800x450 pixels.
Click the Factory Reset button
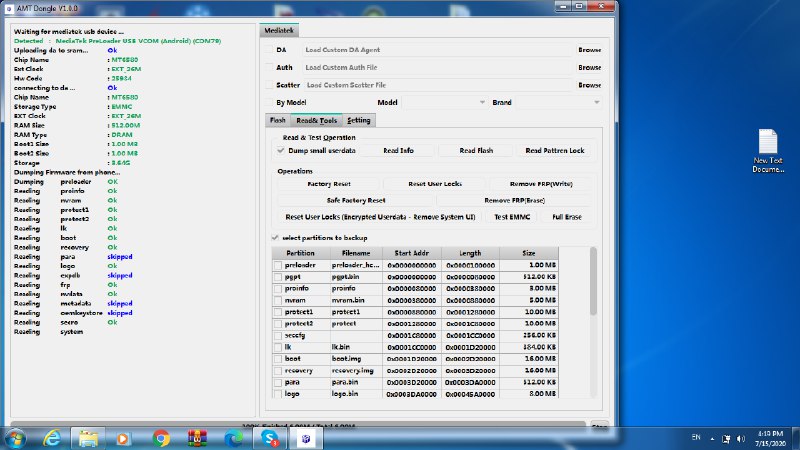329,184
